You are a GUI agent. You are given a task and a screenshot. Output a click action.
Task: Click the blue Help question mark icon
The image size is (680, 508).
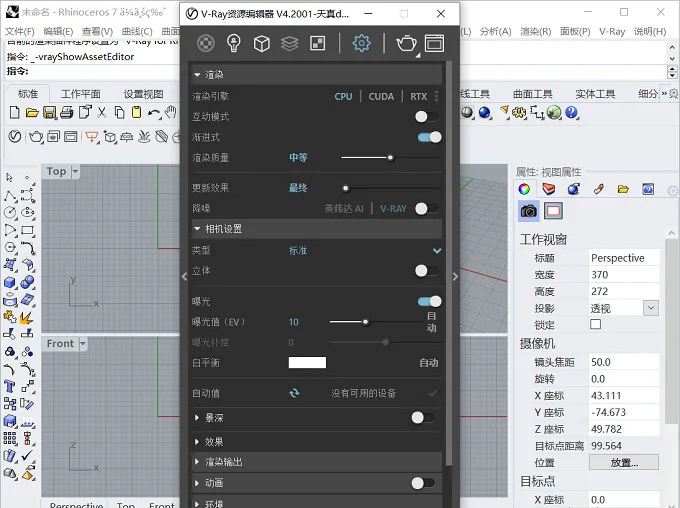click(572, 113)
